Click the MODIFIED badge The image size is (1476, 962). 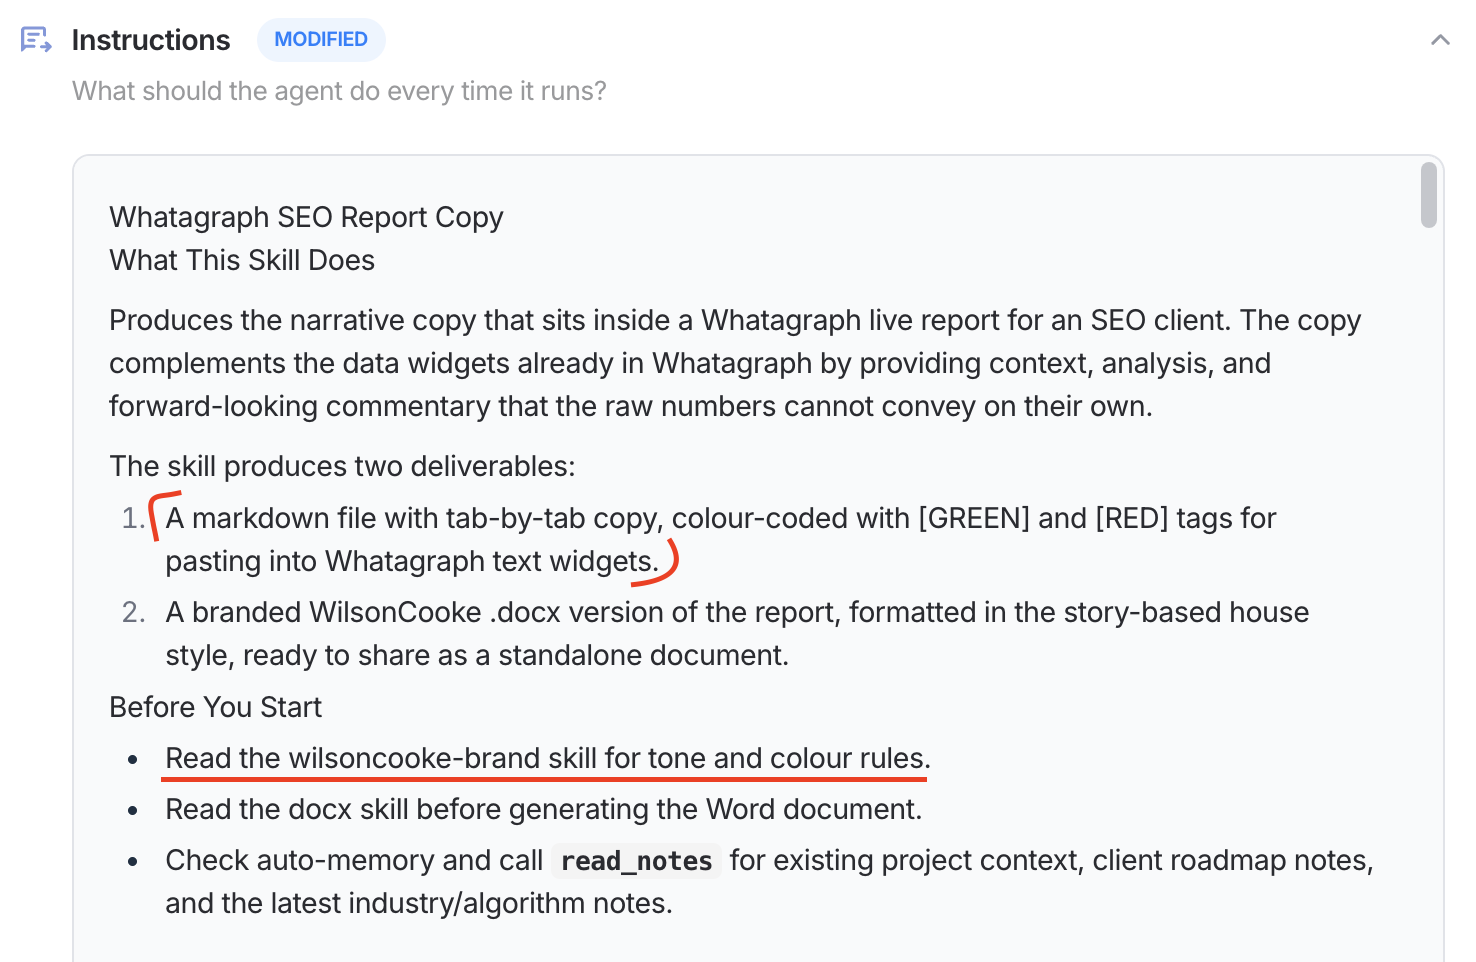click(321, 39)
